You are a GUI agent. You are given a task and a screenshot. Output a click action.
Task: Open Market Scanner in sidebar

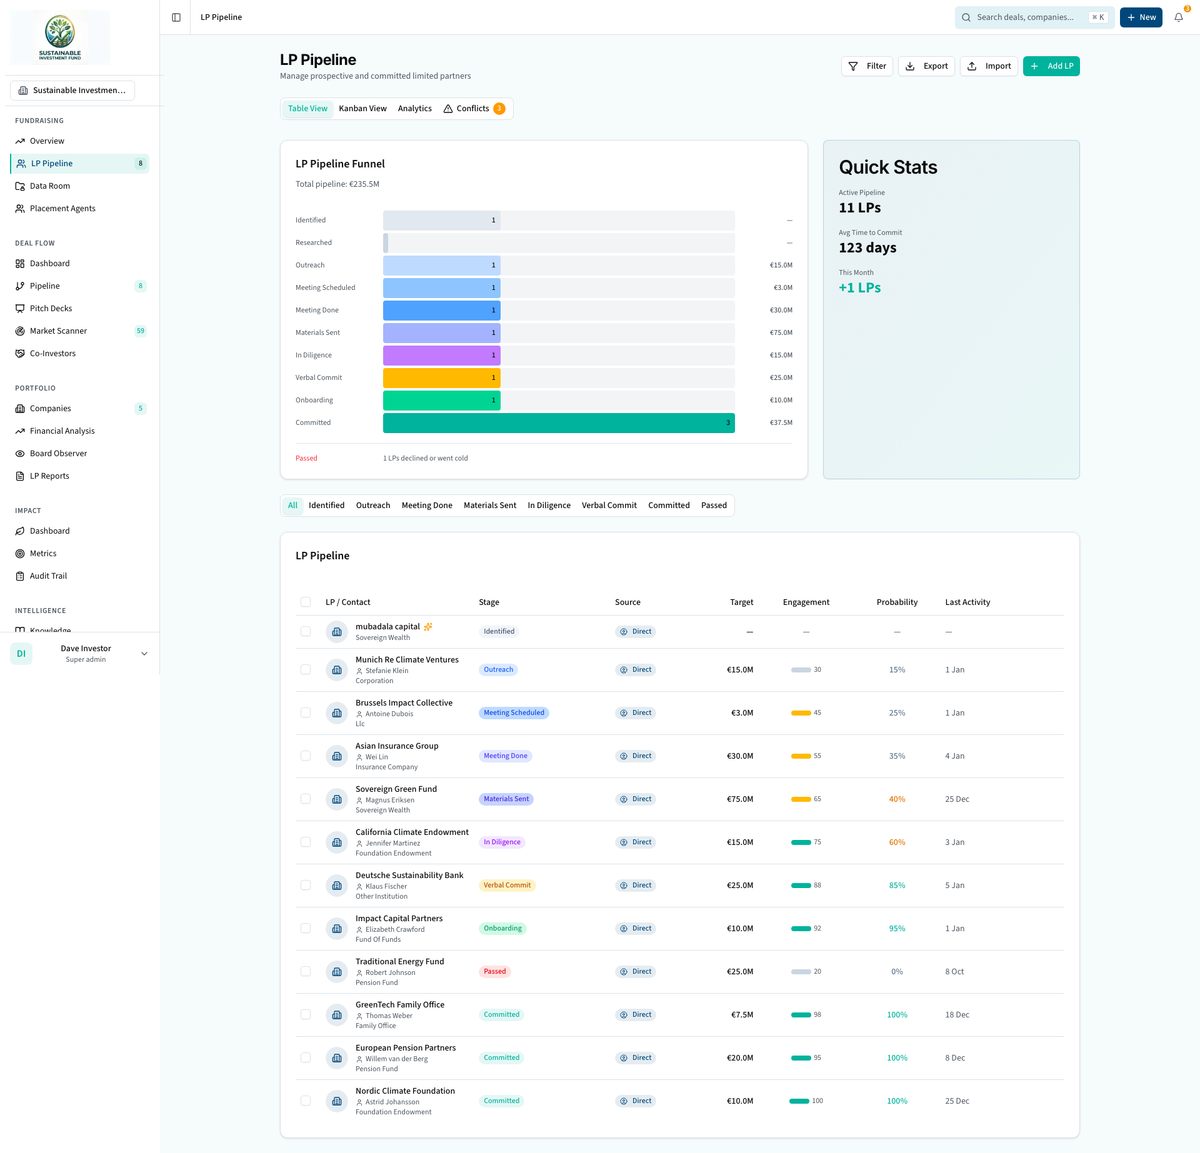pyautogui.click(x=58, y=331)
